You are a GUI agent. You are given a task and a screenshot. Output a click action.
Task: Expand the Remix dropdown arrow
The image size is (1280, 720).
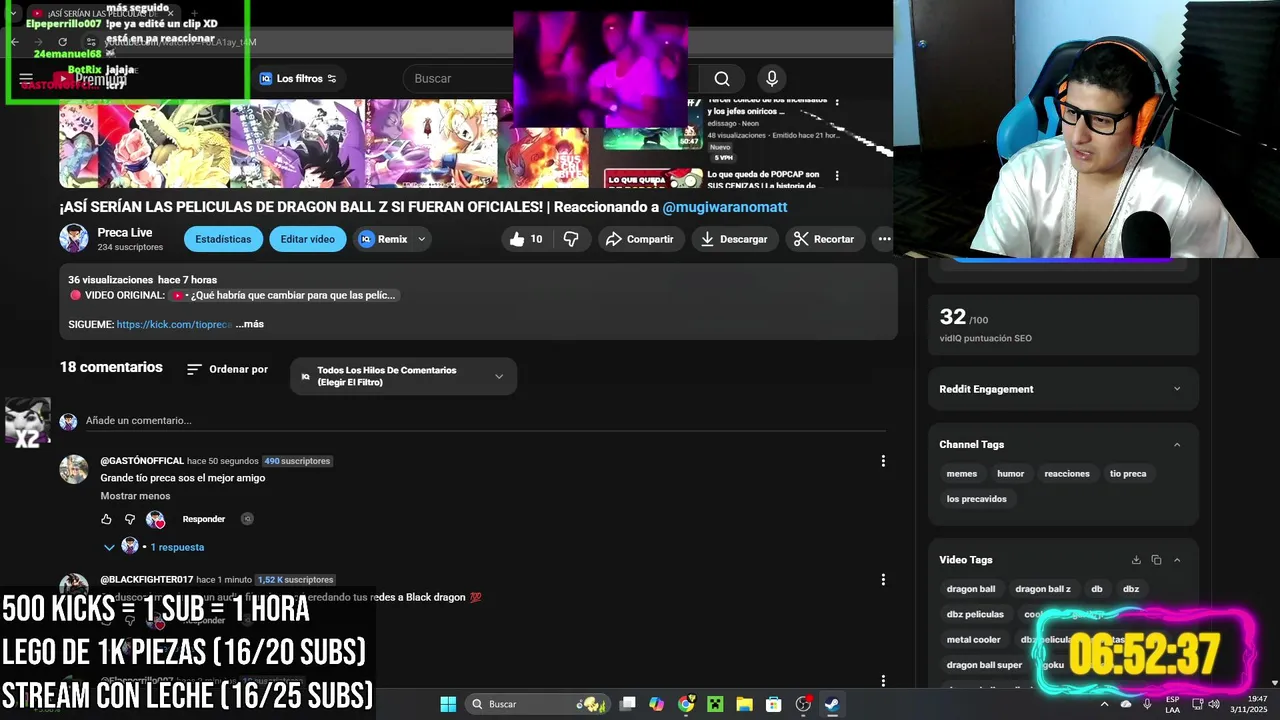click(421, 239)
